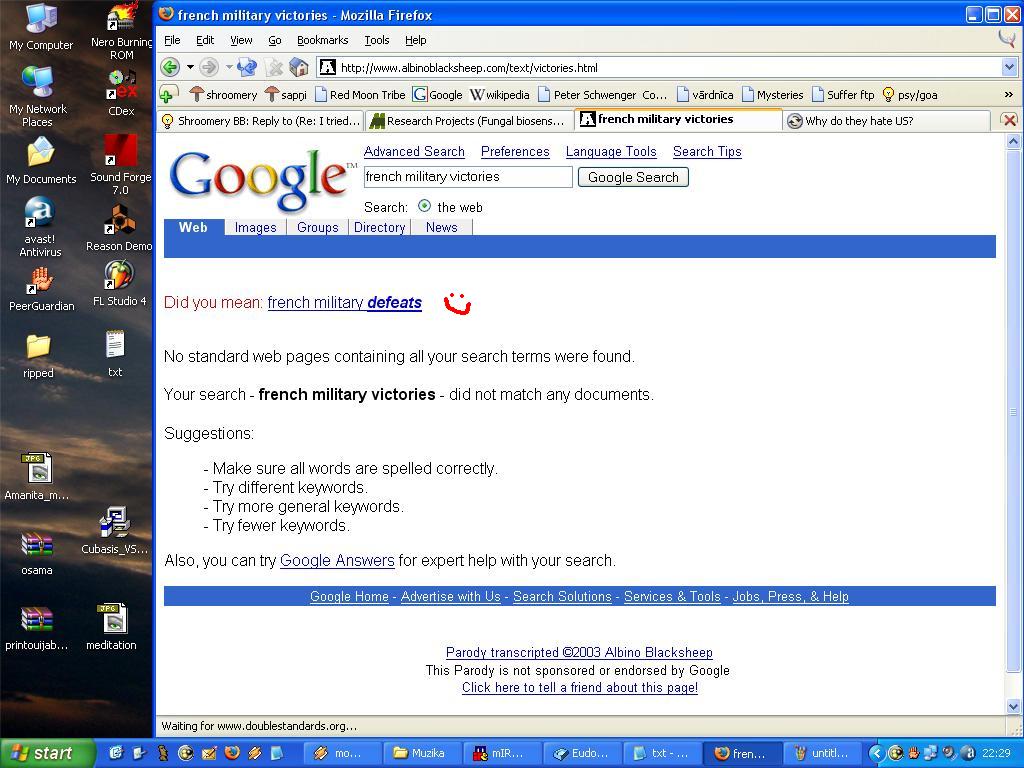
Task: Go to the Firefox home page
Action: point(299,67)
